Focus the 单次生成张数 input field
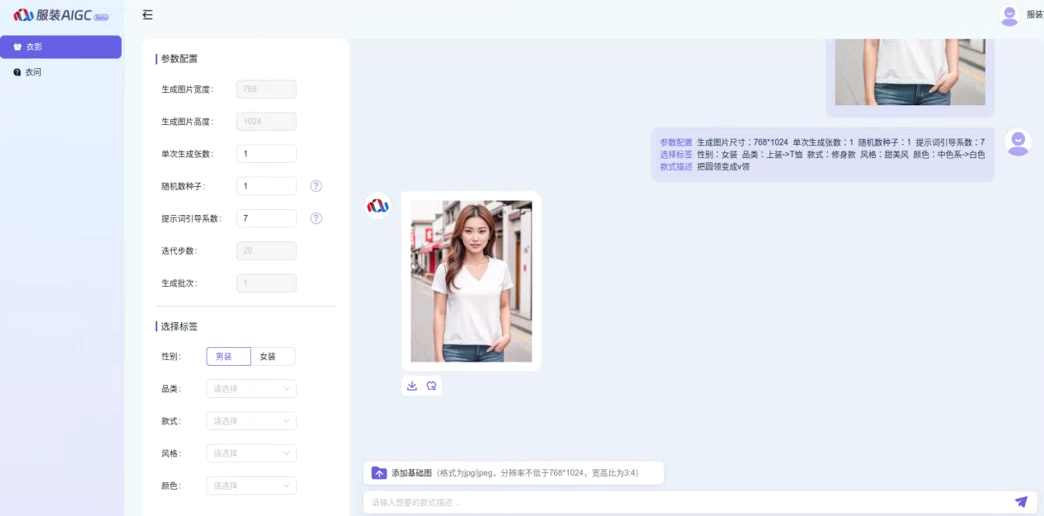Viewport: 1044px width, 516px height. tap(266, 154)
